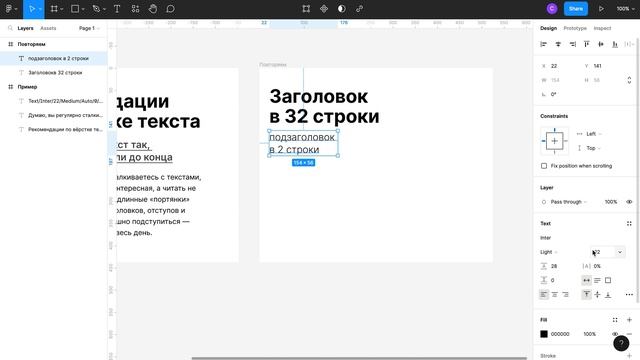
Task: Click the contrast Mask icon in toolbar
Action: coord(342,9)
